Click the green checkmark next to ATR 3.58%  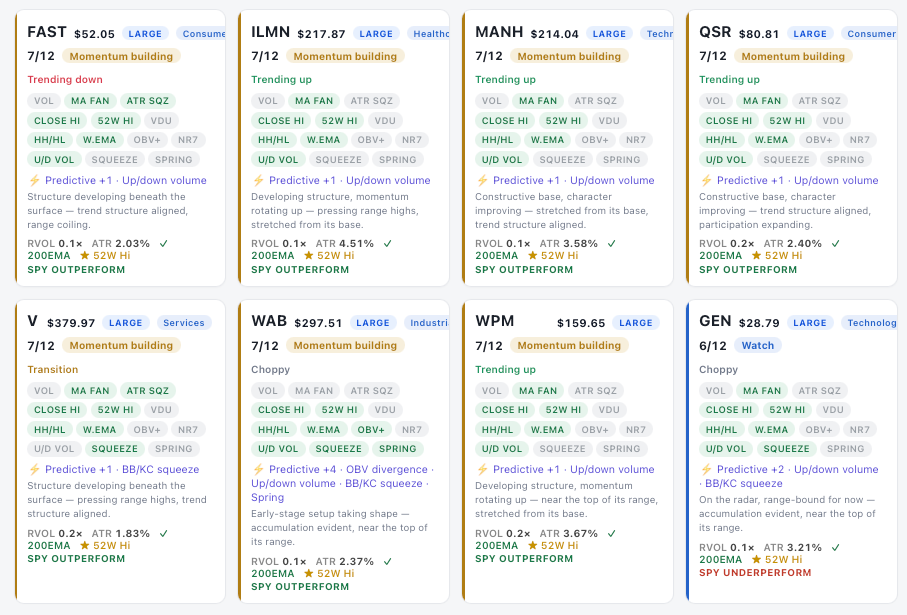(611, 244)
